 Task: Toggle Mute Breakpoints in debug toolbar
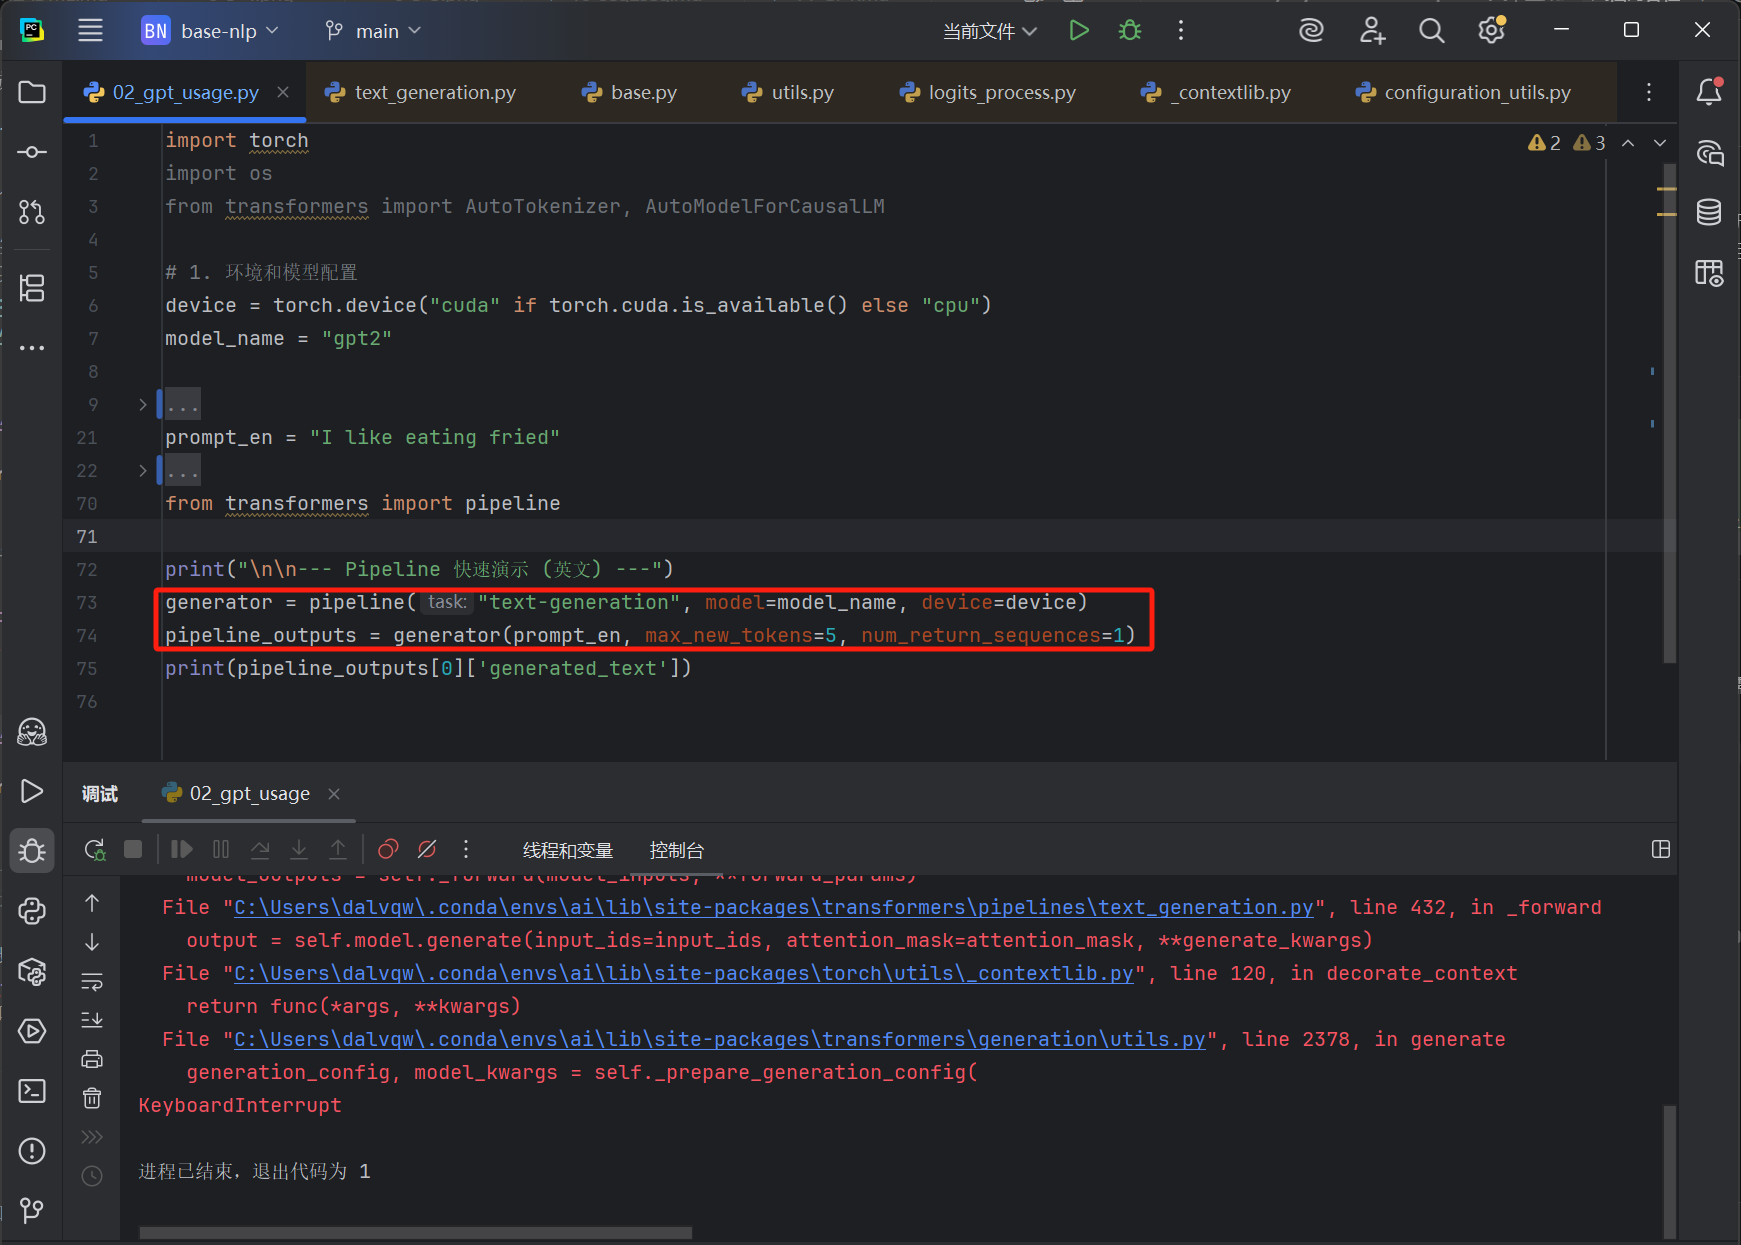coord(427,849)
